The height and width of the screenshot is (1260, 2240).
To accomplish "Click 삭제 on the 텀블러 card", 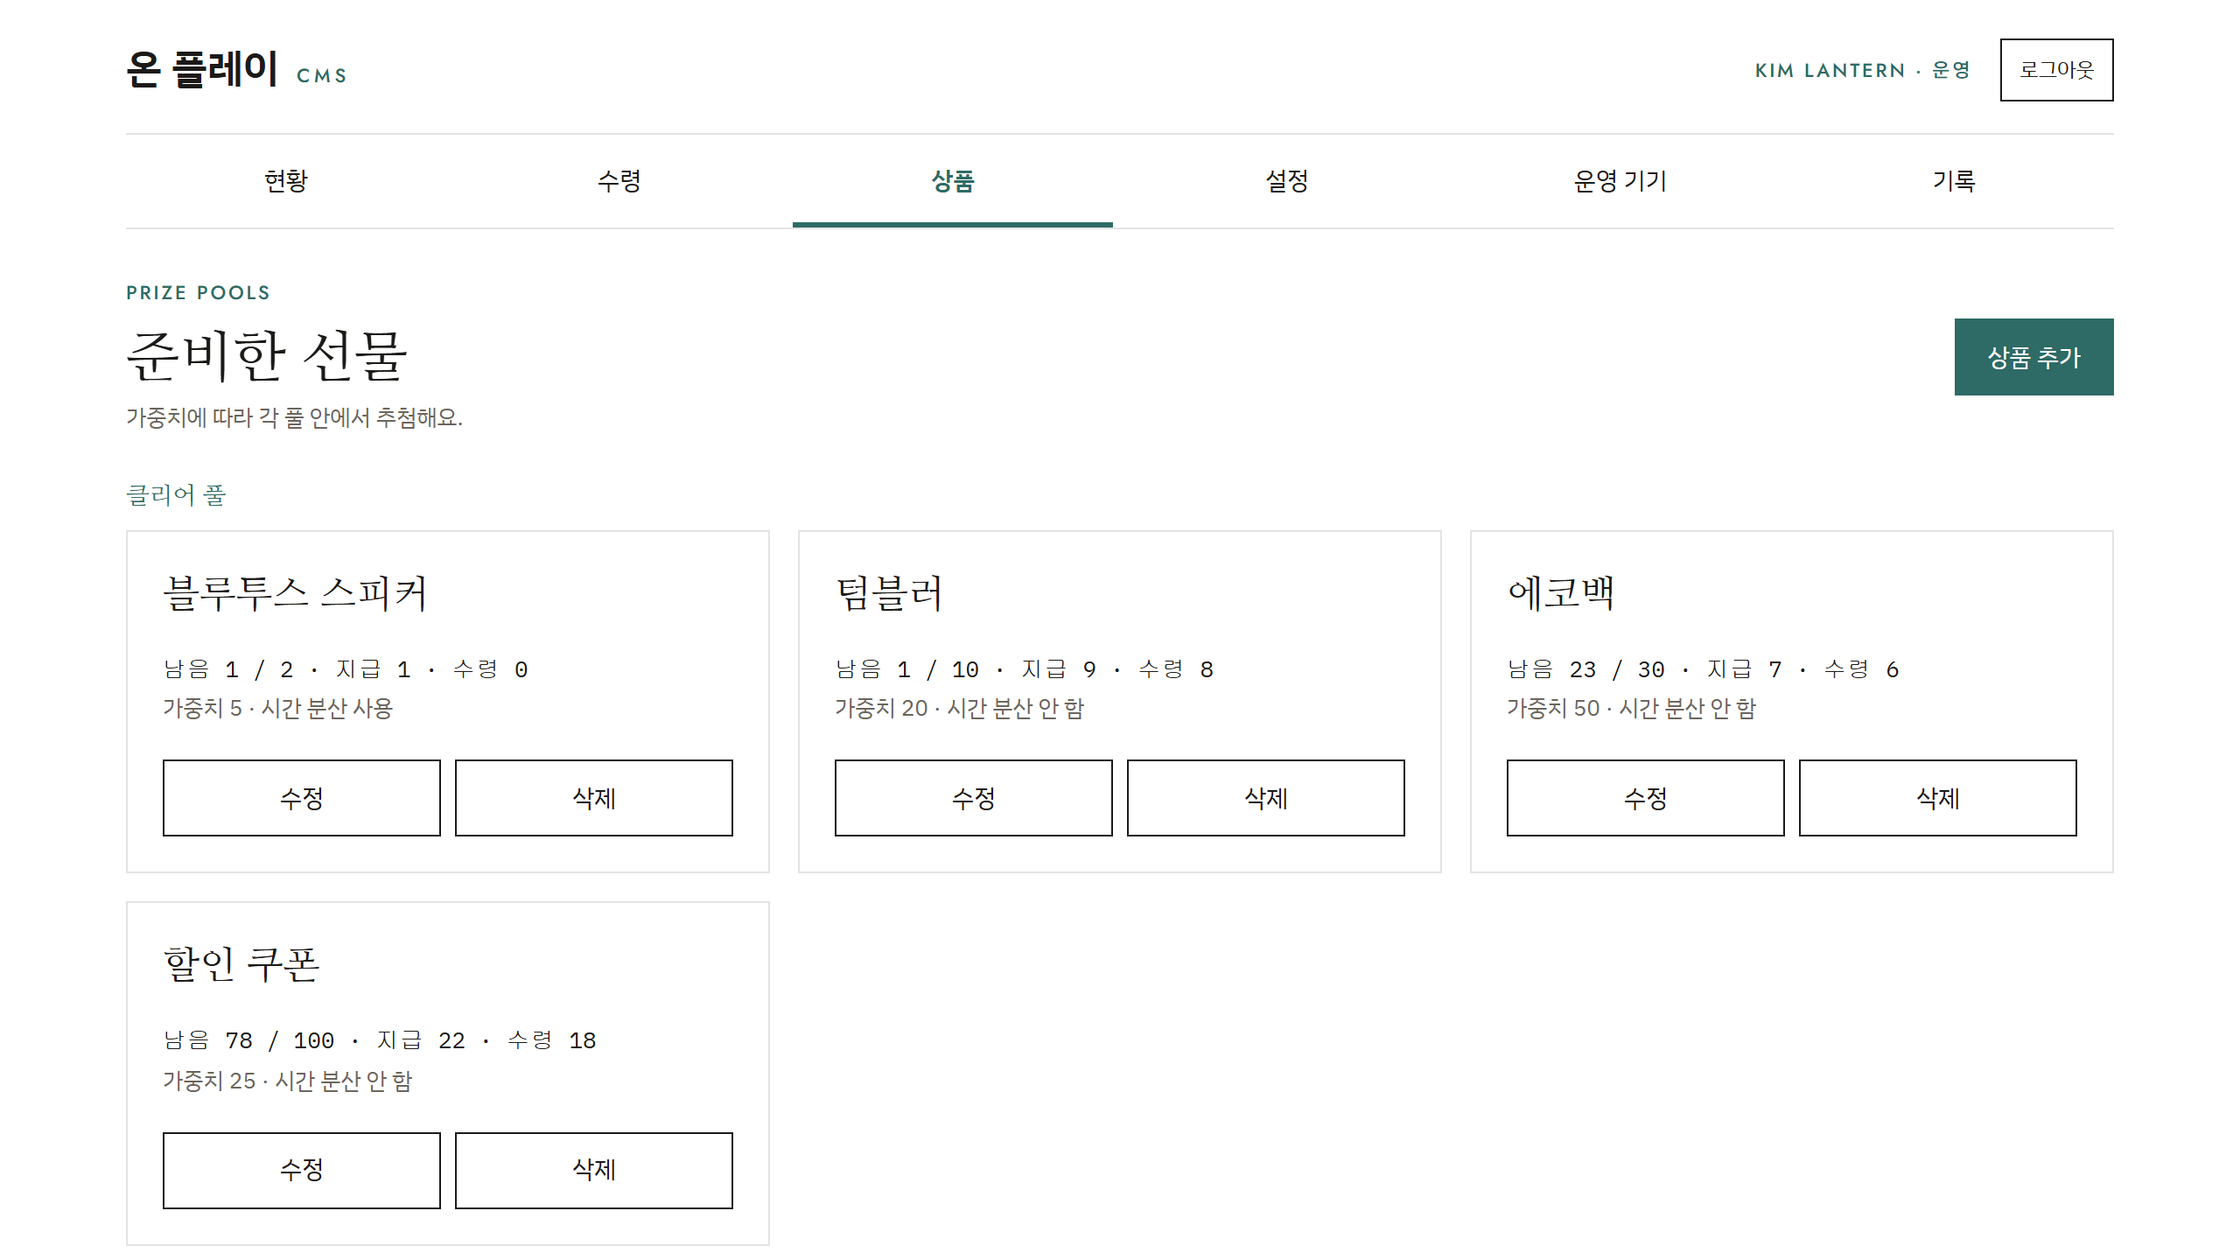I will coord(1266,798).
